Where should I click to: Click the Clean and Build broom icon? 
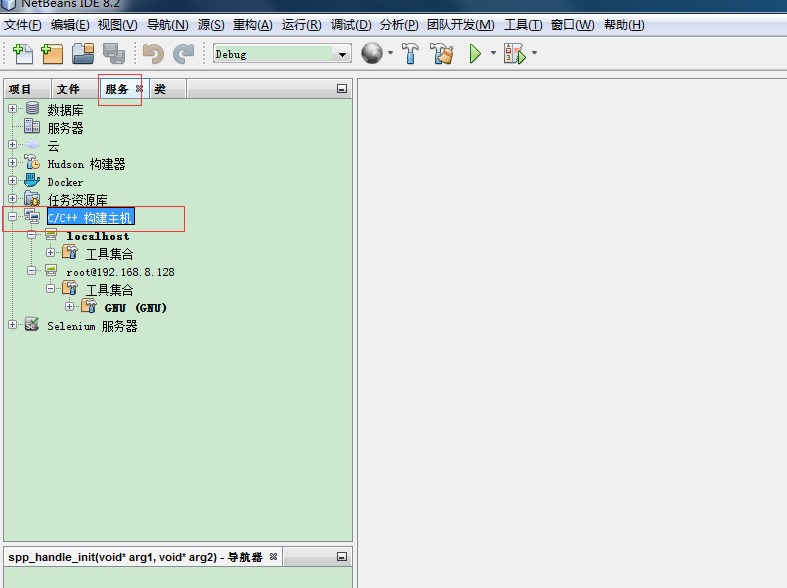(442, 53)
